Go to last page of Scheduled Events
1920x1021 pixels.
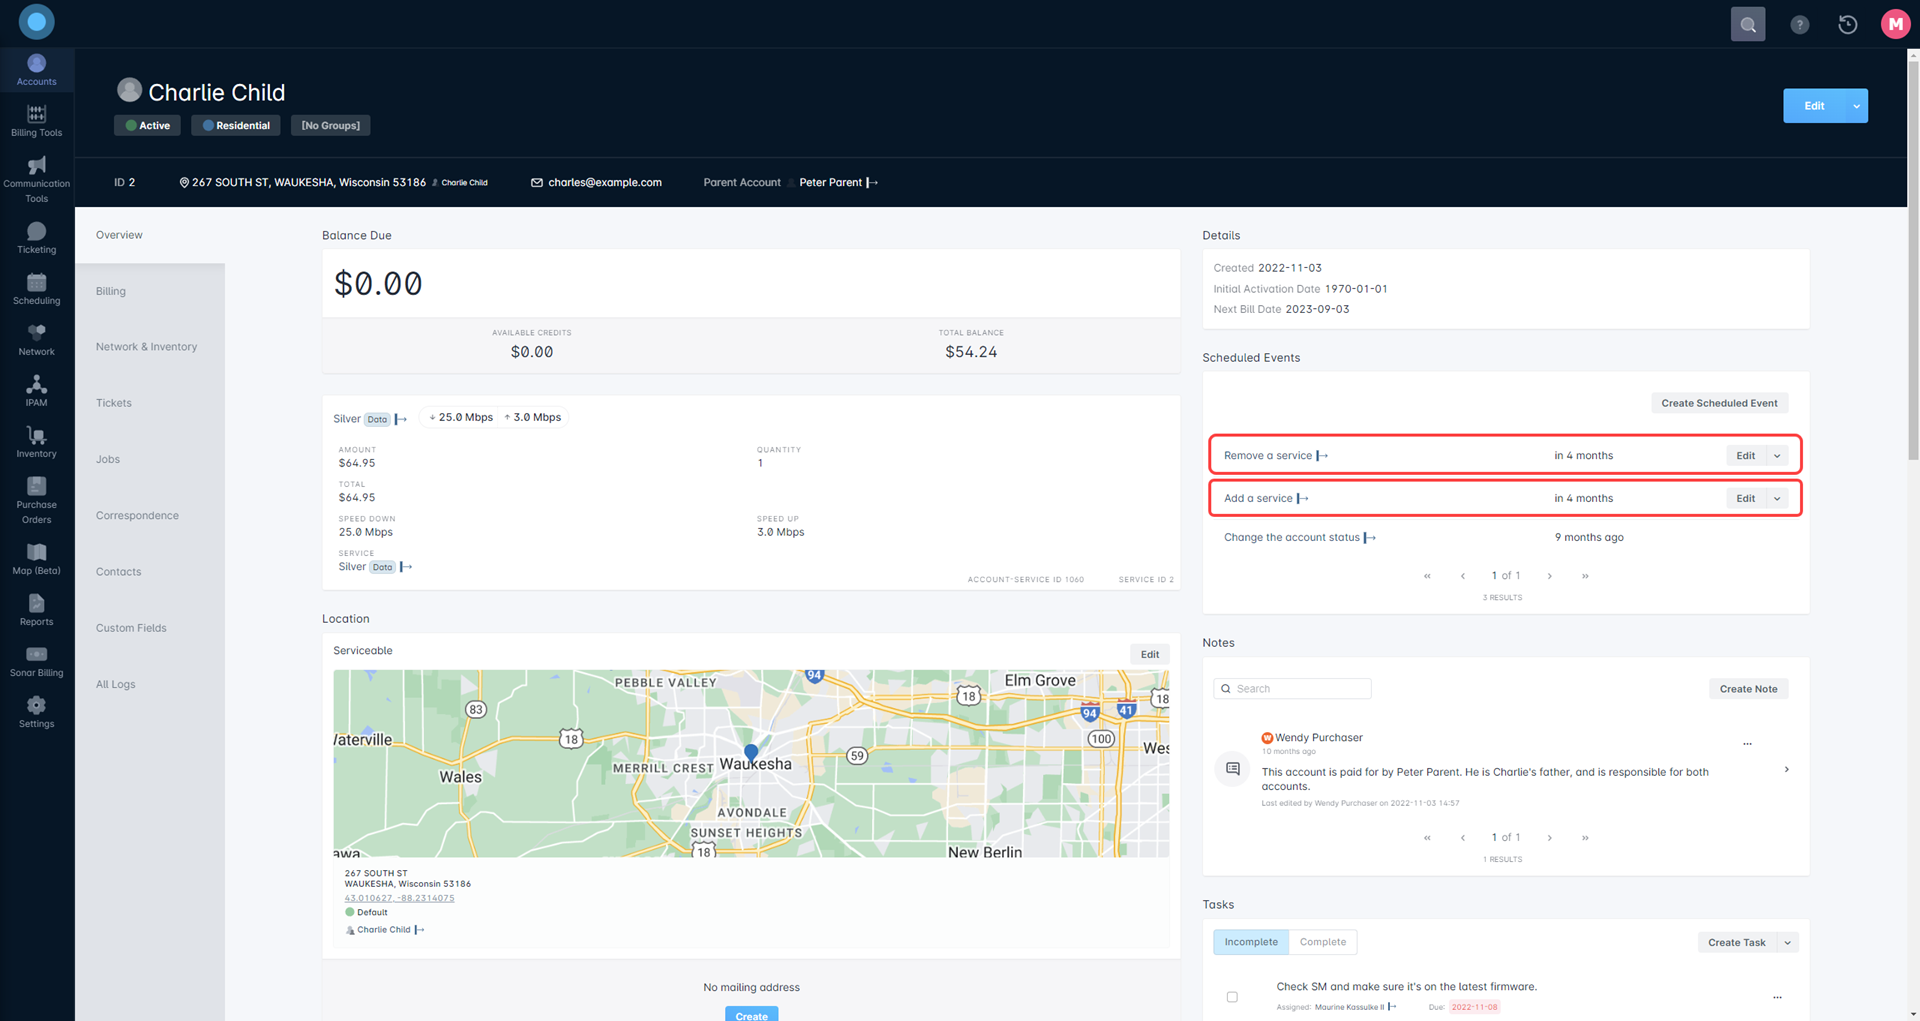pos(1585,576)
